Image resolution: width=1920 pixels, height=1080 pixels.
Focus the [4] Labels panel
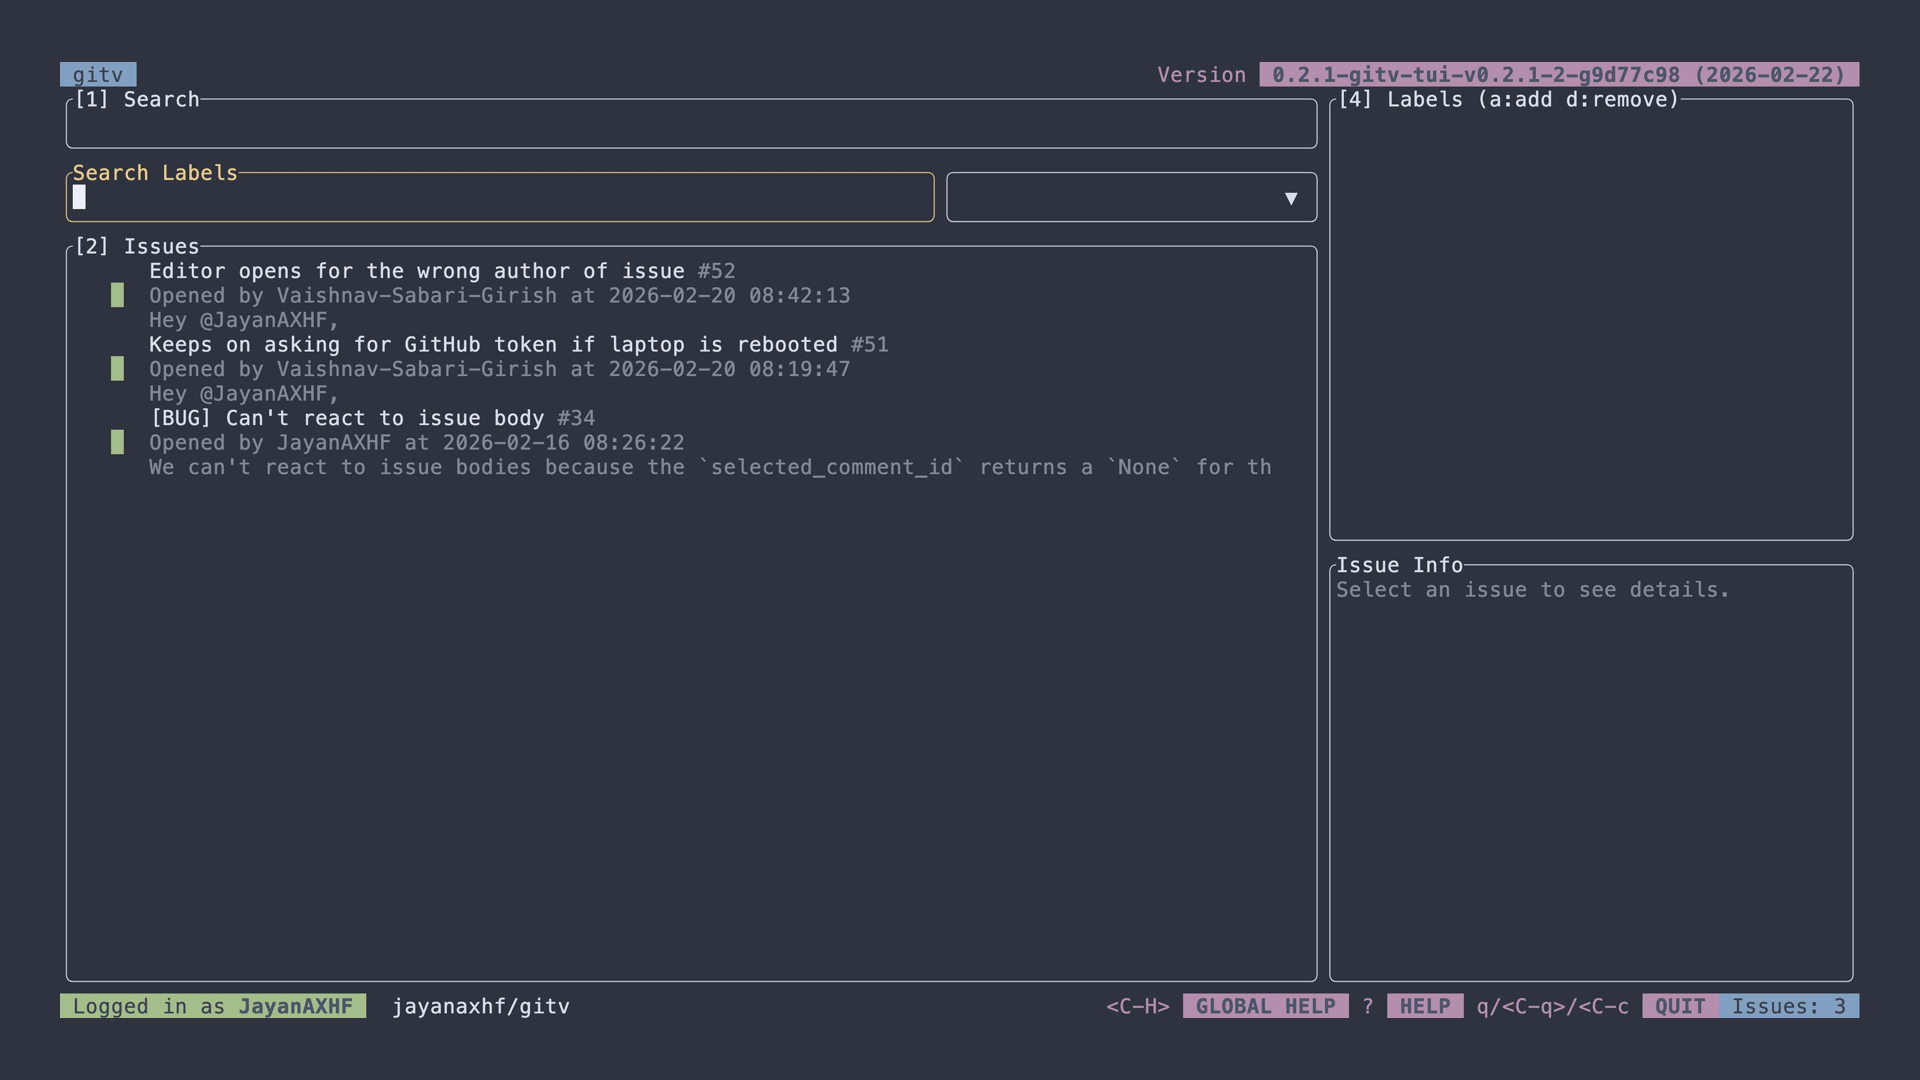pyautogui.click(x=1590, y=320)
